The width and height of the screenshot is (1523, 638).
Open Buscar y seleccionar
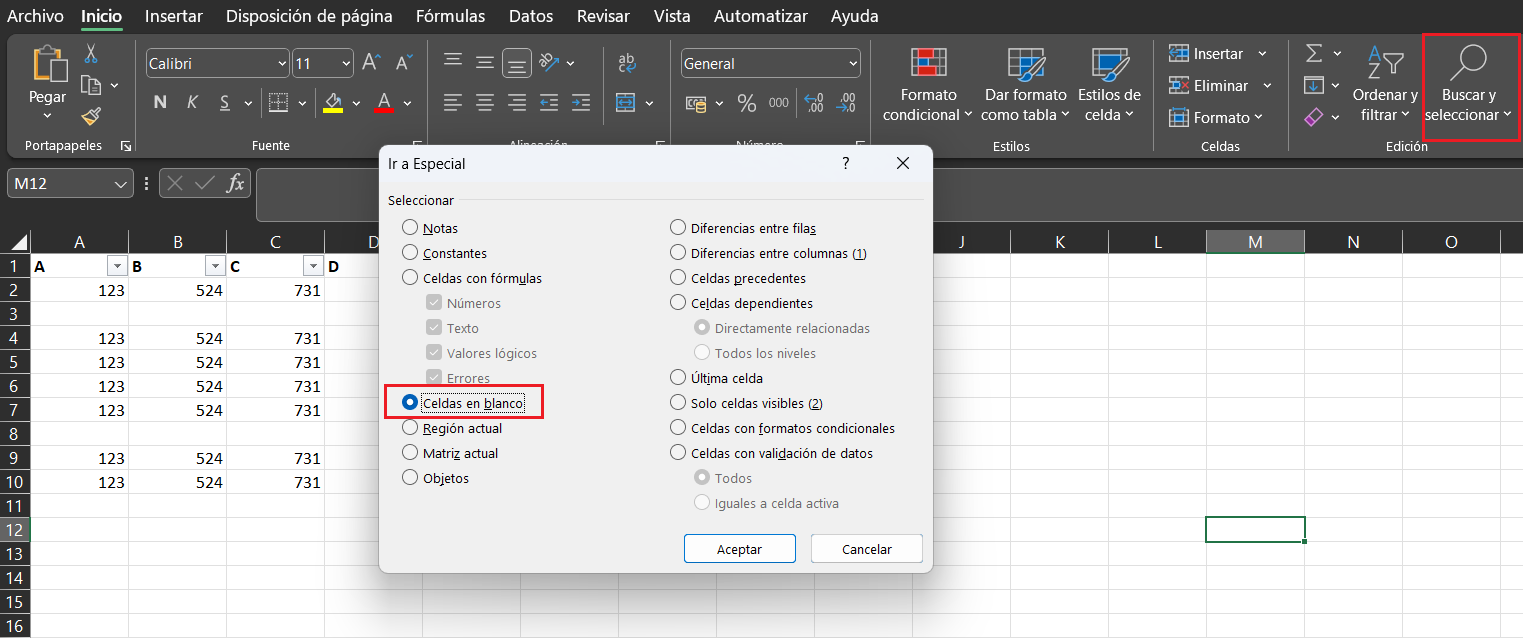click(x=1470, y=85)
